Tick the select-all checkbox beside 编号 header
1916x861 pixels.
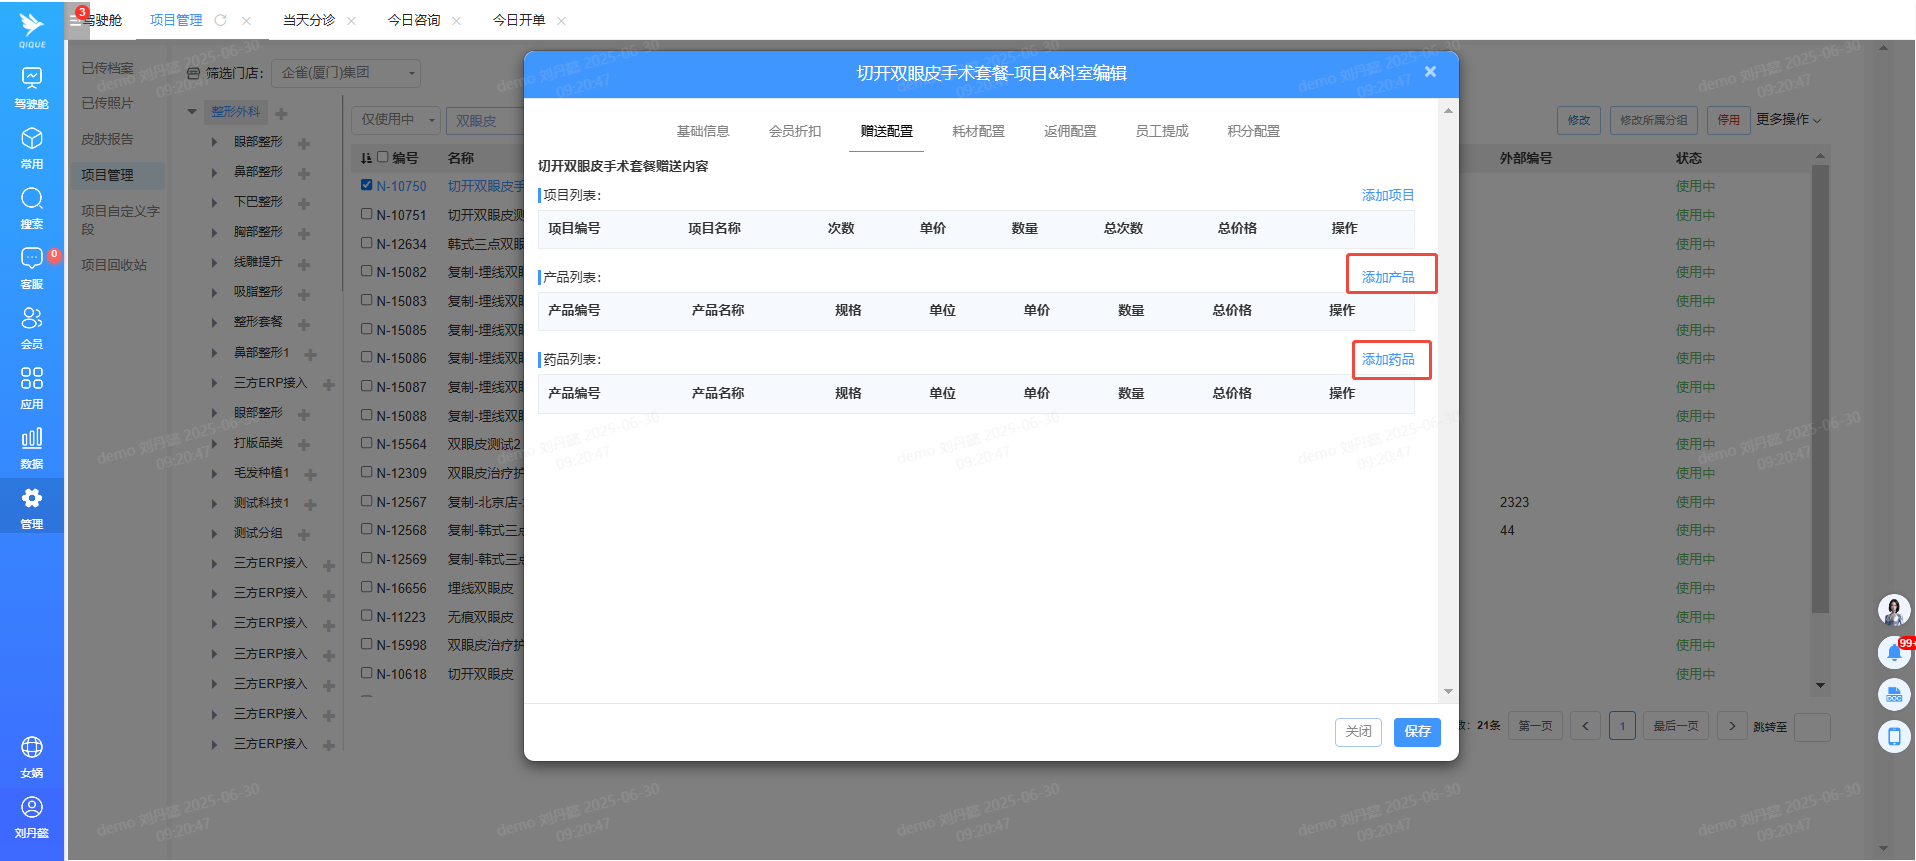pos(382,157)
